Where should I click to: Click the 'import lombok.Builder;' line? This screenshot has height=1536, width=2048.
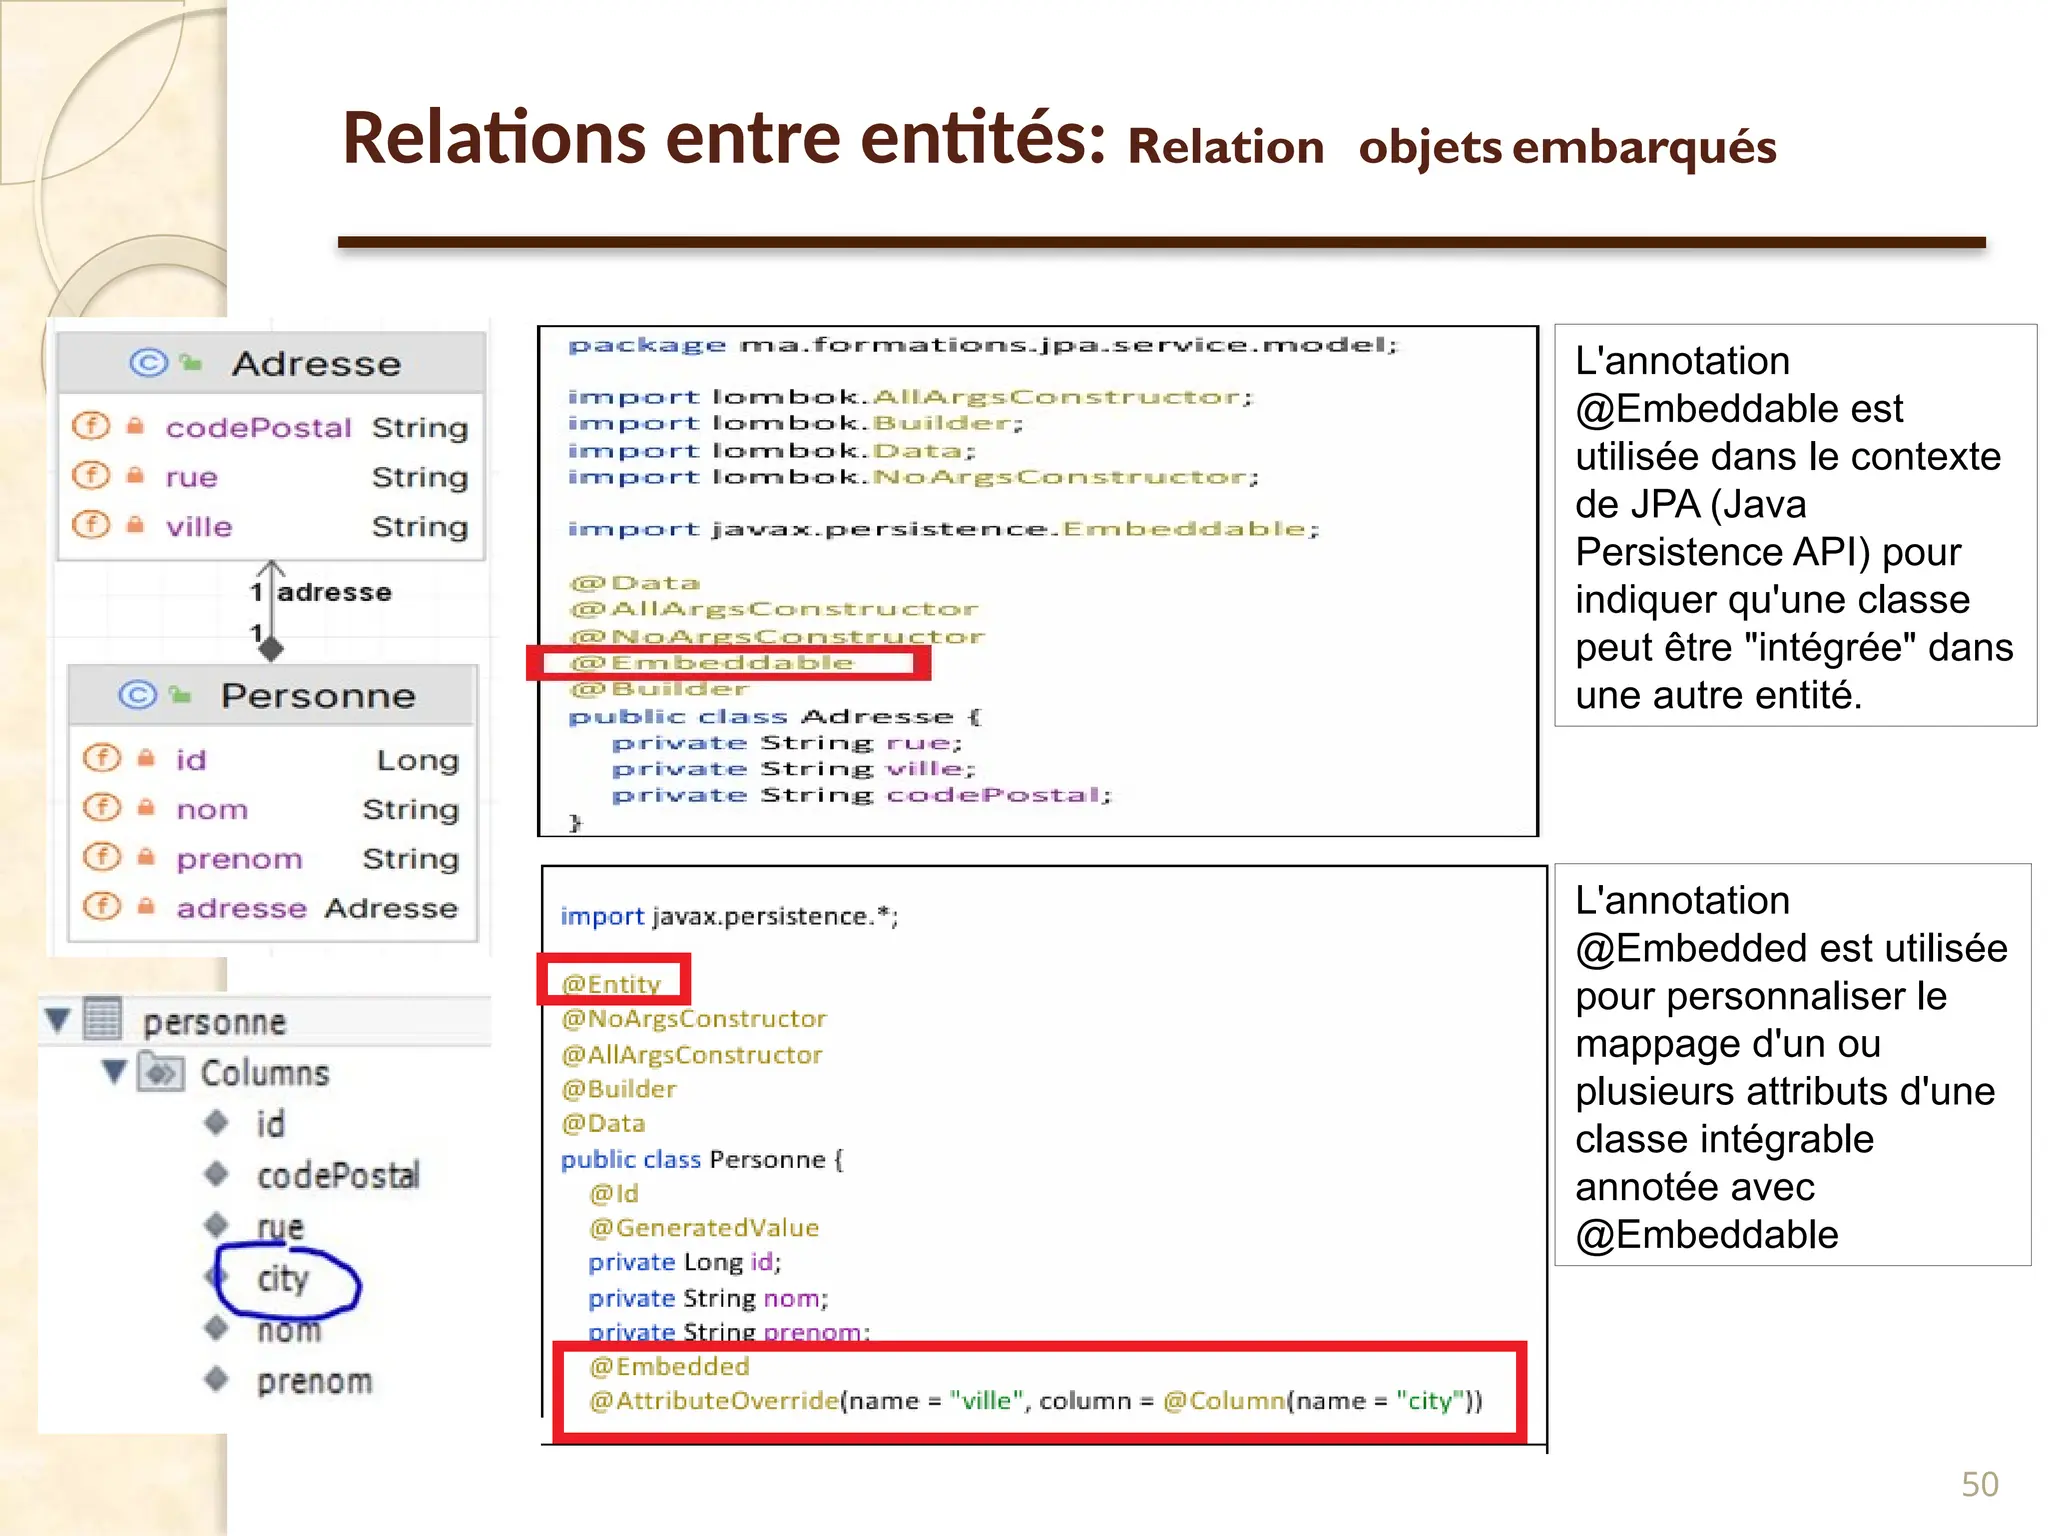(796, 423)
